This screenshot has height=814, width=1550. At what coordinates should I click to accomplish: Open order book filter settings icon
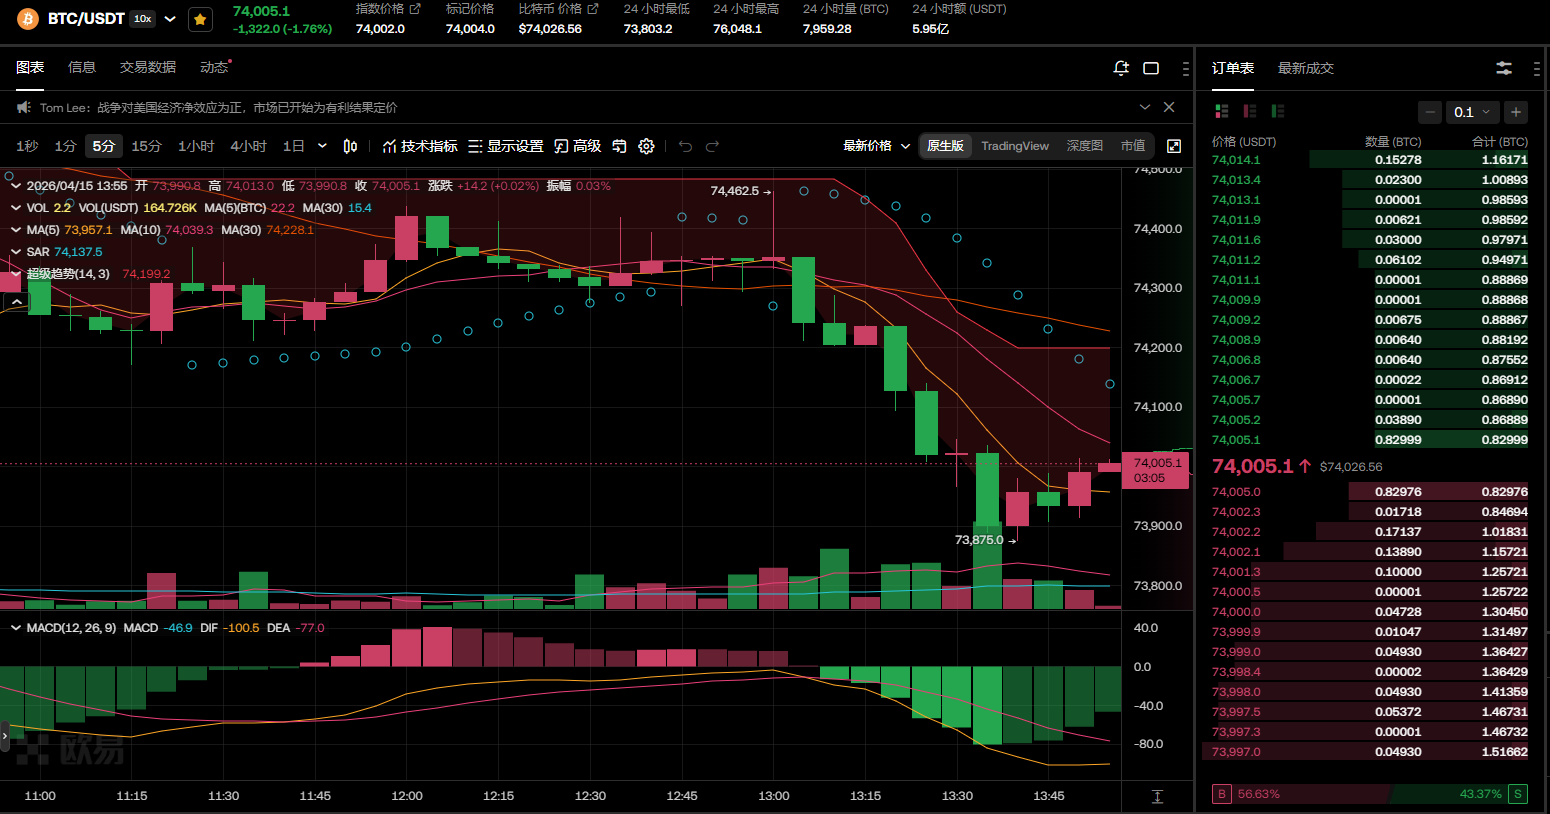coord(1503,68)
